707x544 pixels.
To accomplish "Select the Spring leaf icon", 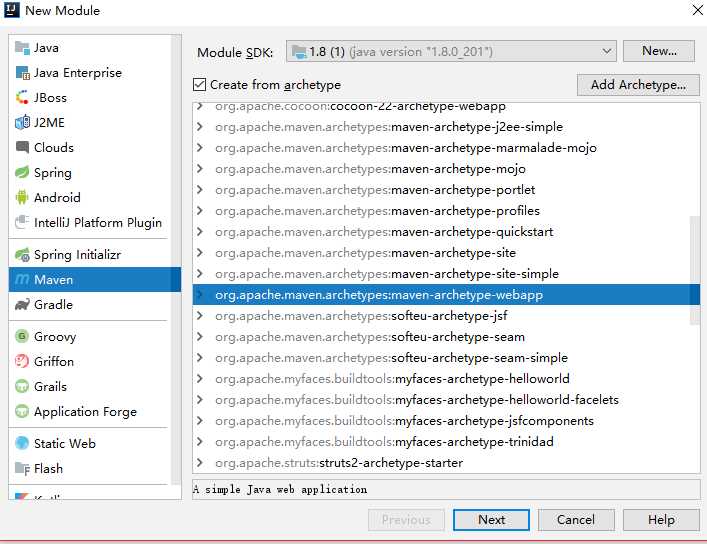I will [x=22, y=172].
